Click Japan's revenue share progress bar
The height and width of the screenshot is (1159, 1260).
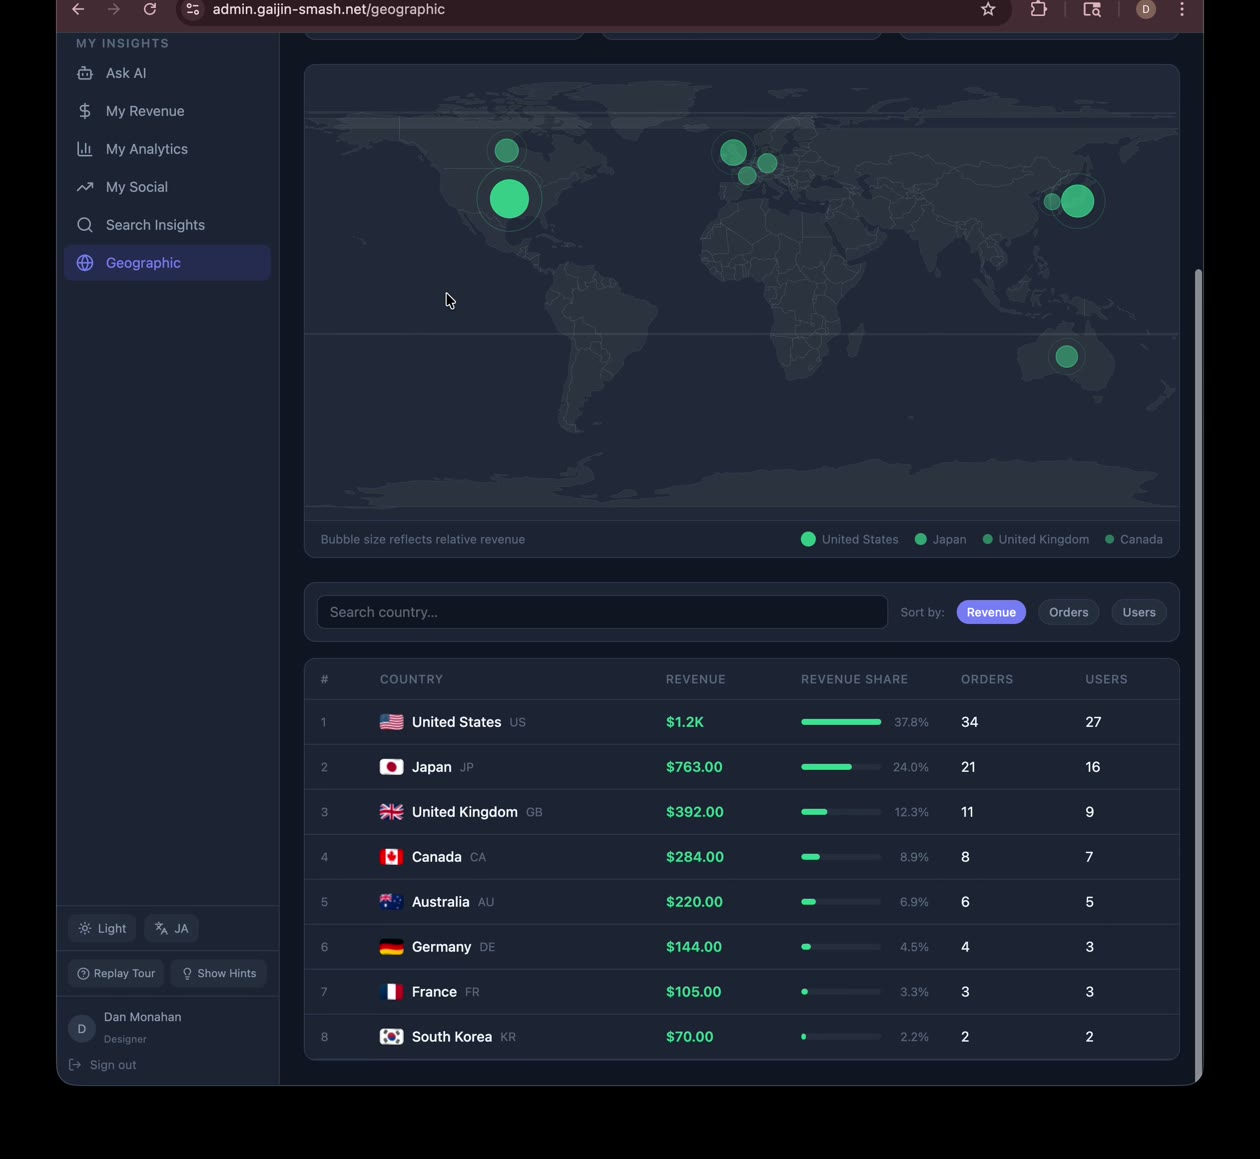[840, 767]
